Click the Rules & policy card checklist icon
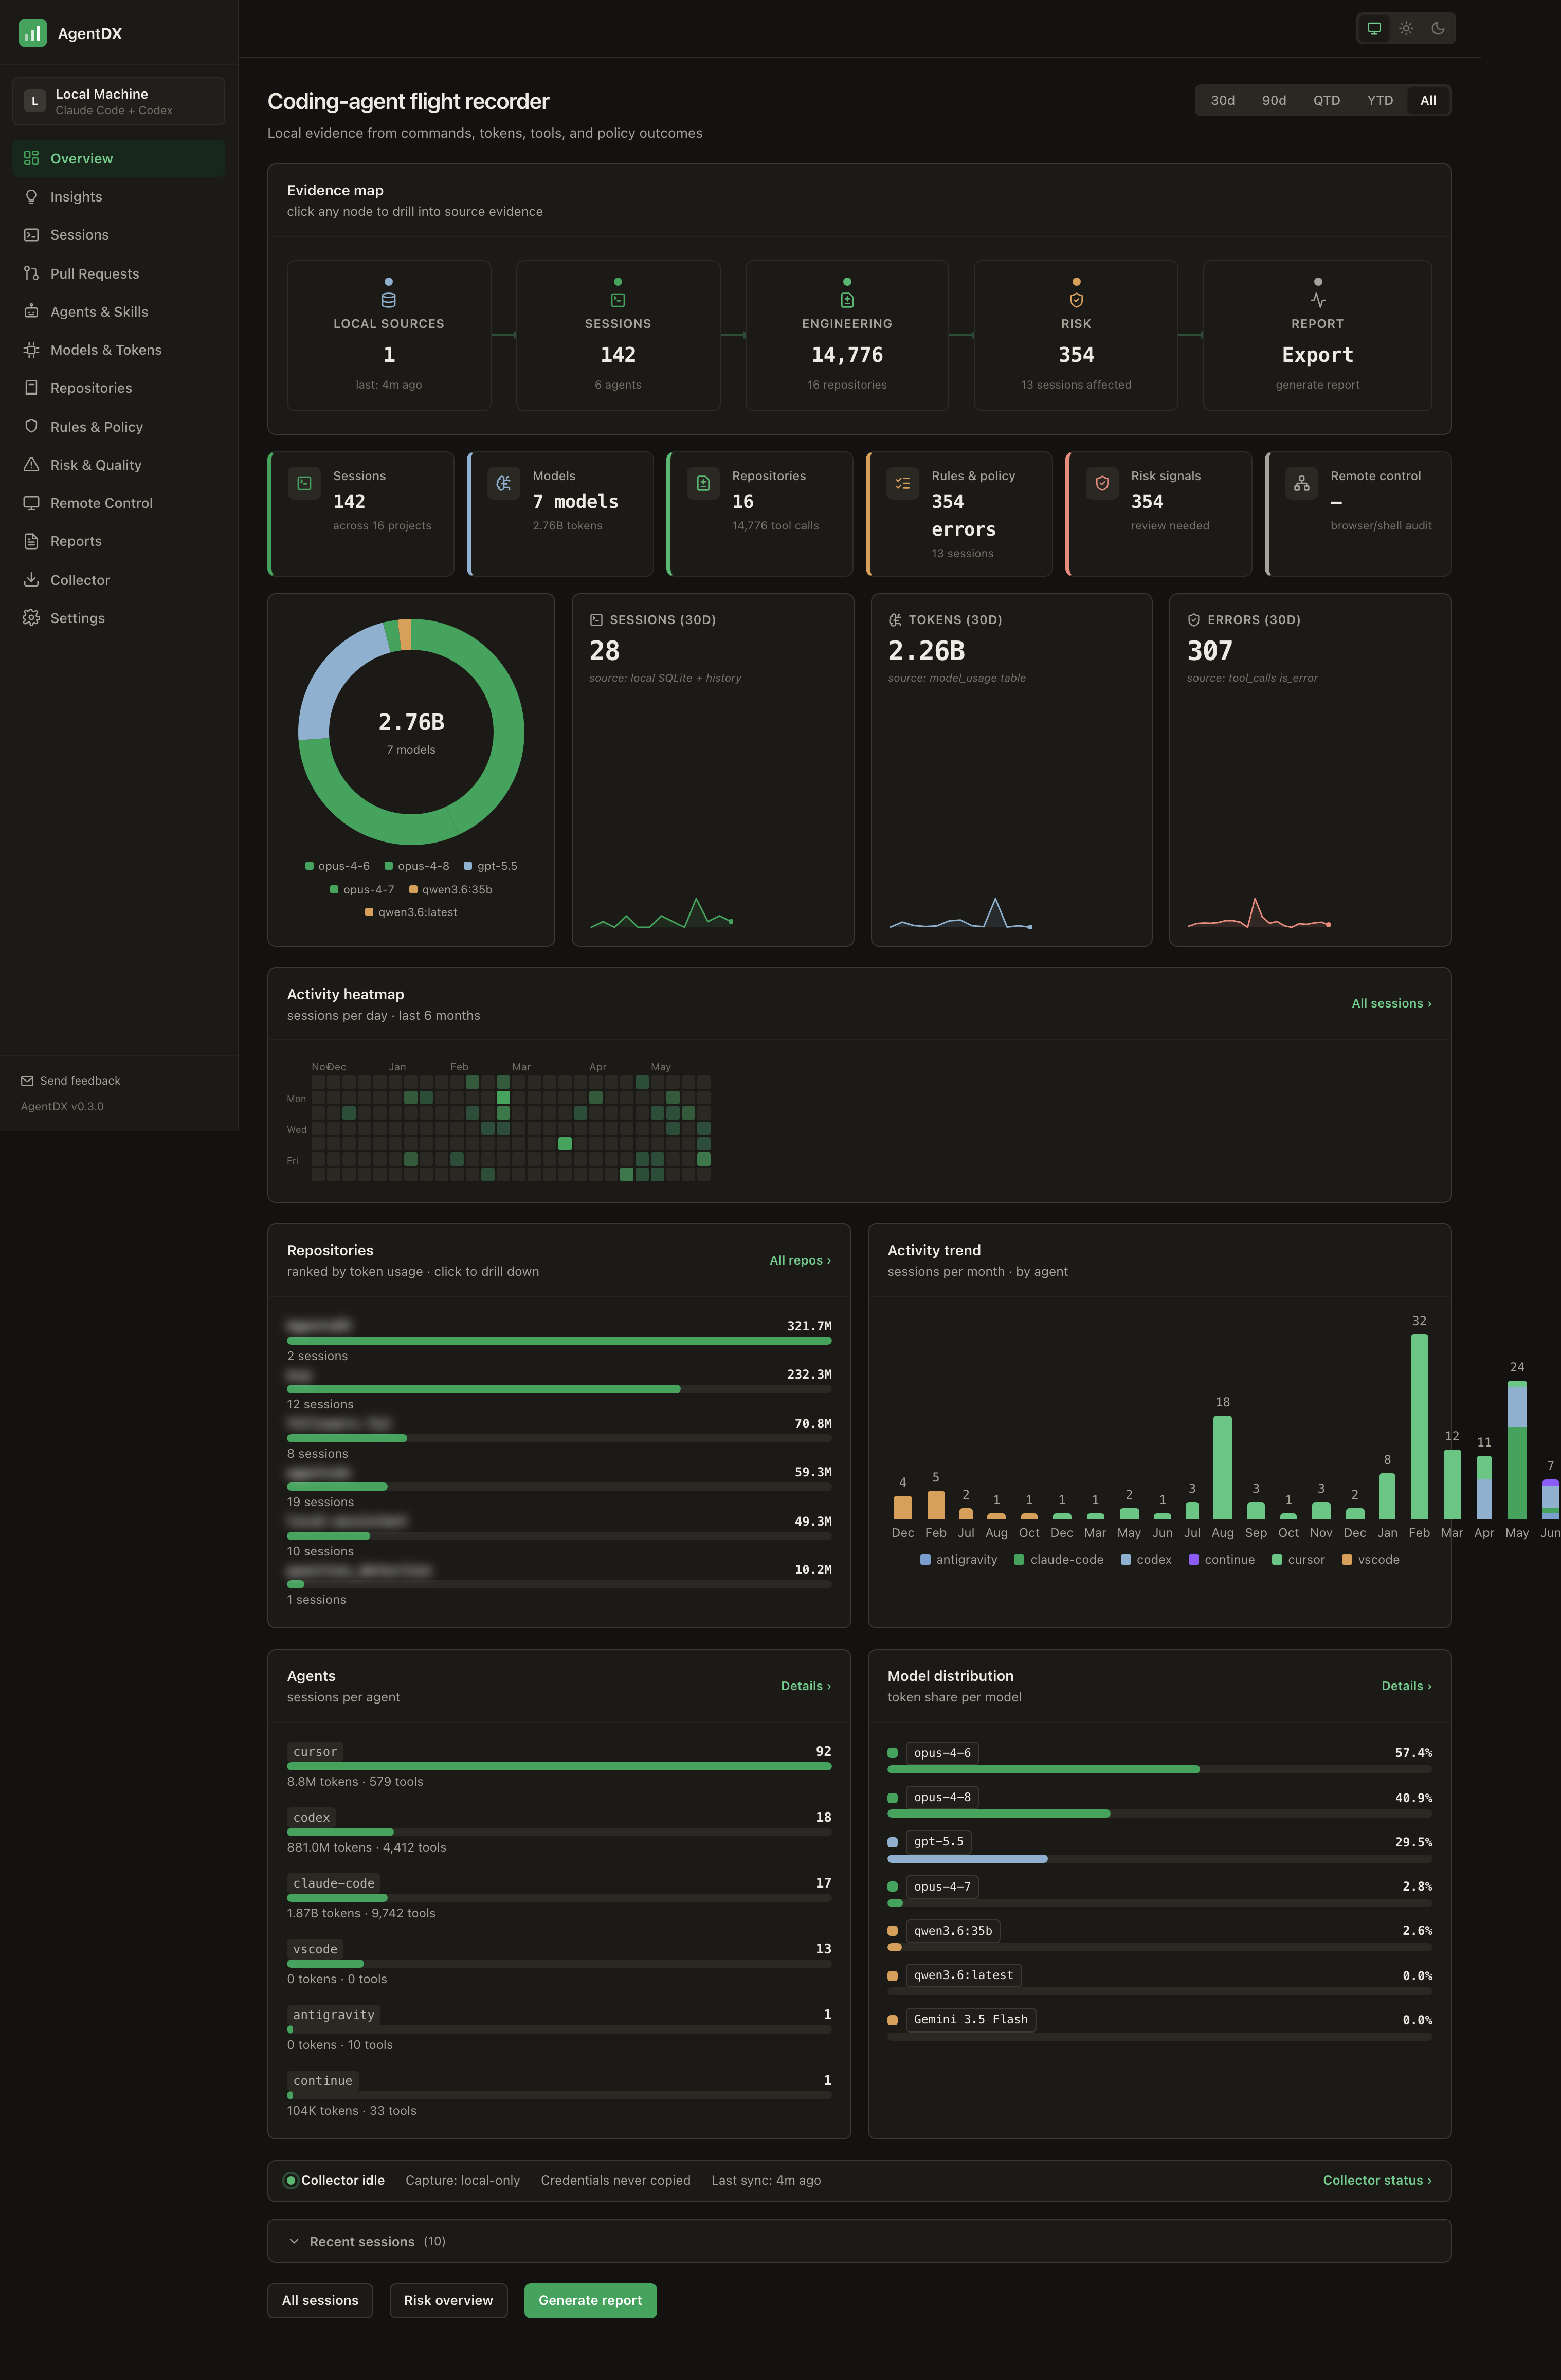This screenshot has height=2380, width=1561. [903, 483]
